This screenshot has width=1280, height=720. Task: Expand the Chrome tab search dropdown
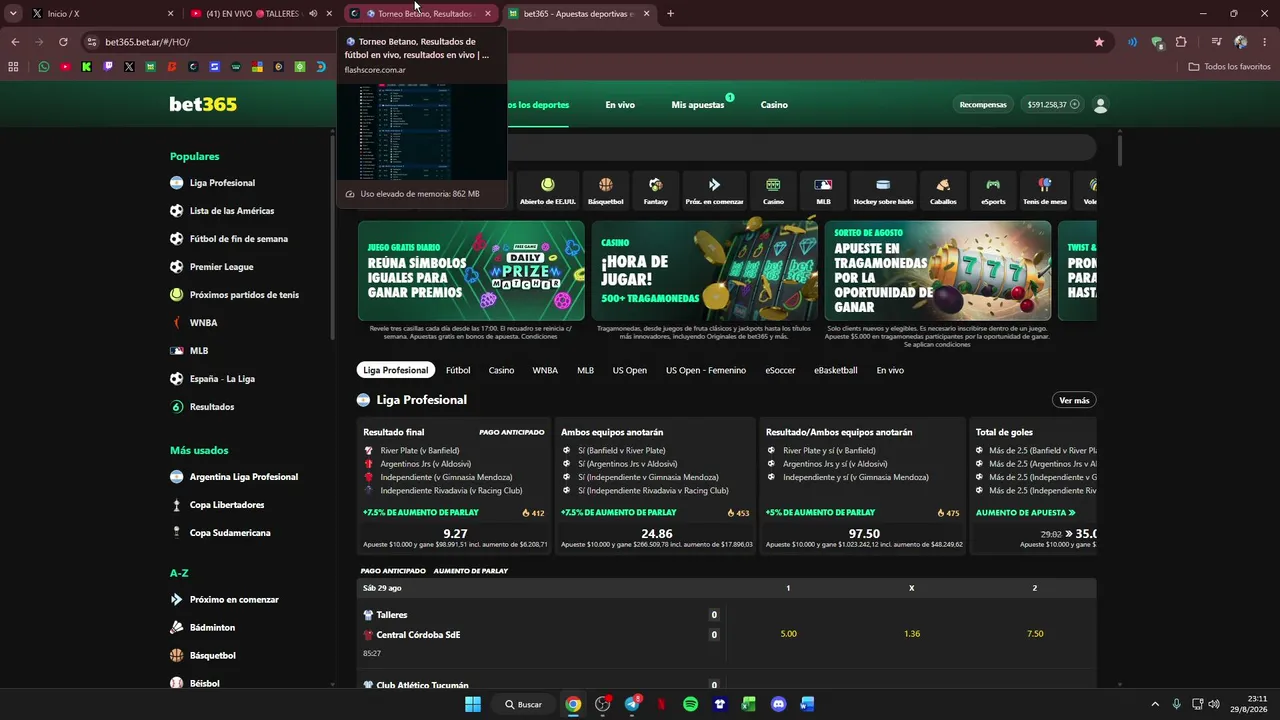point(14,14)
